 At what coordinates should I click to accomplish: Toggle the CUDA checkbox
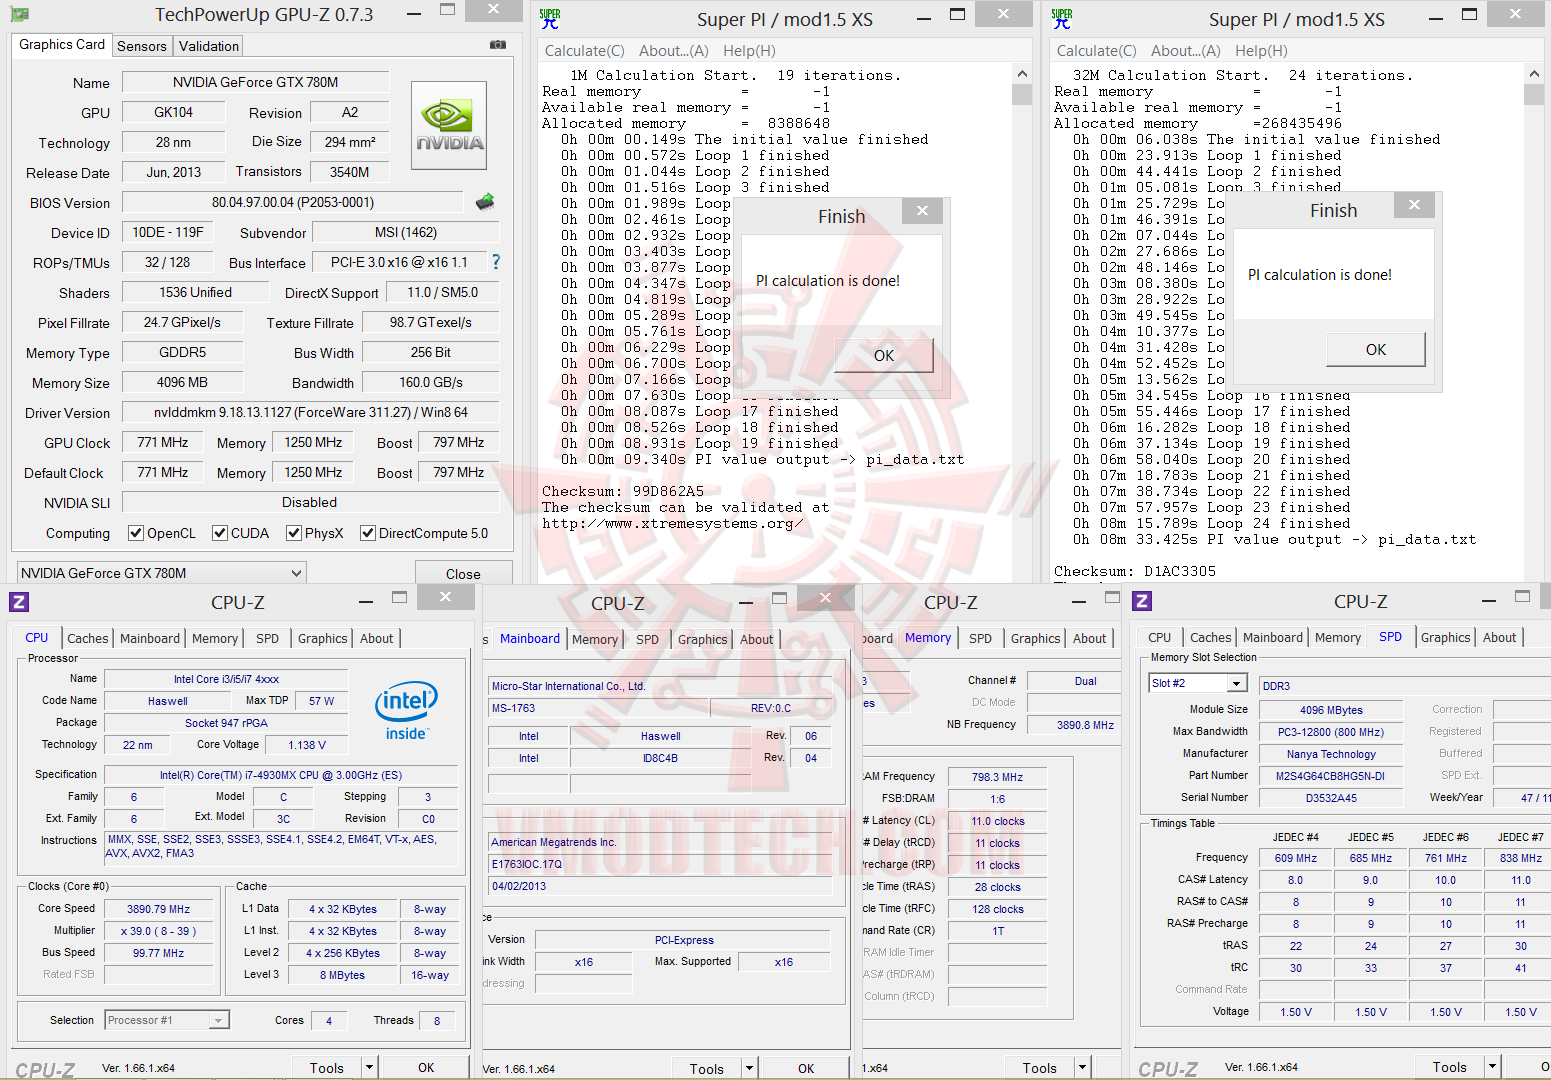tap(220, 533)
